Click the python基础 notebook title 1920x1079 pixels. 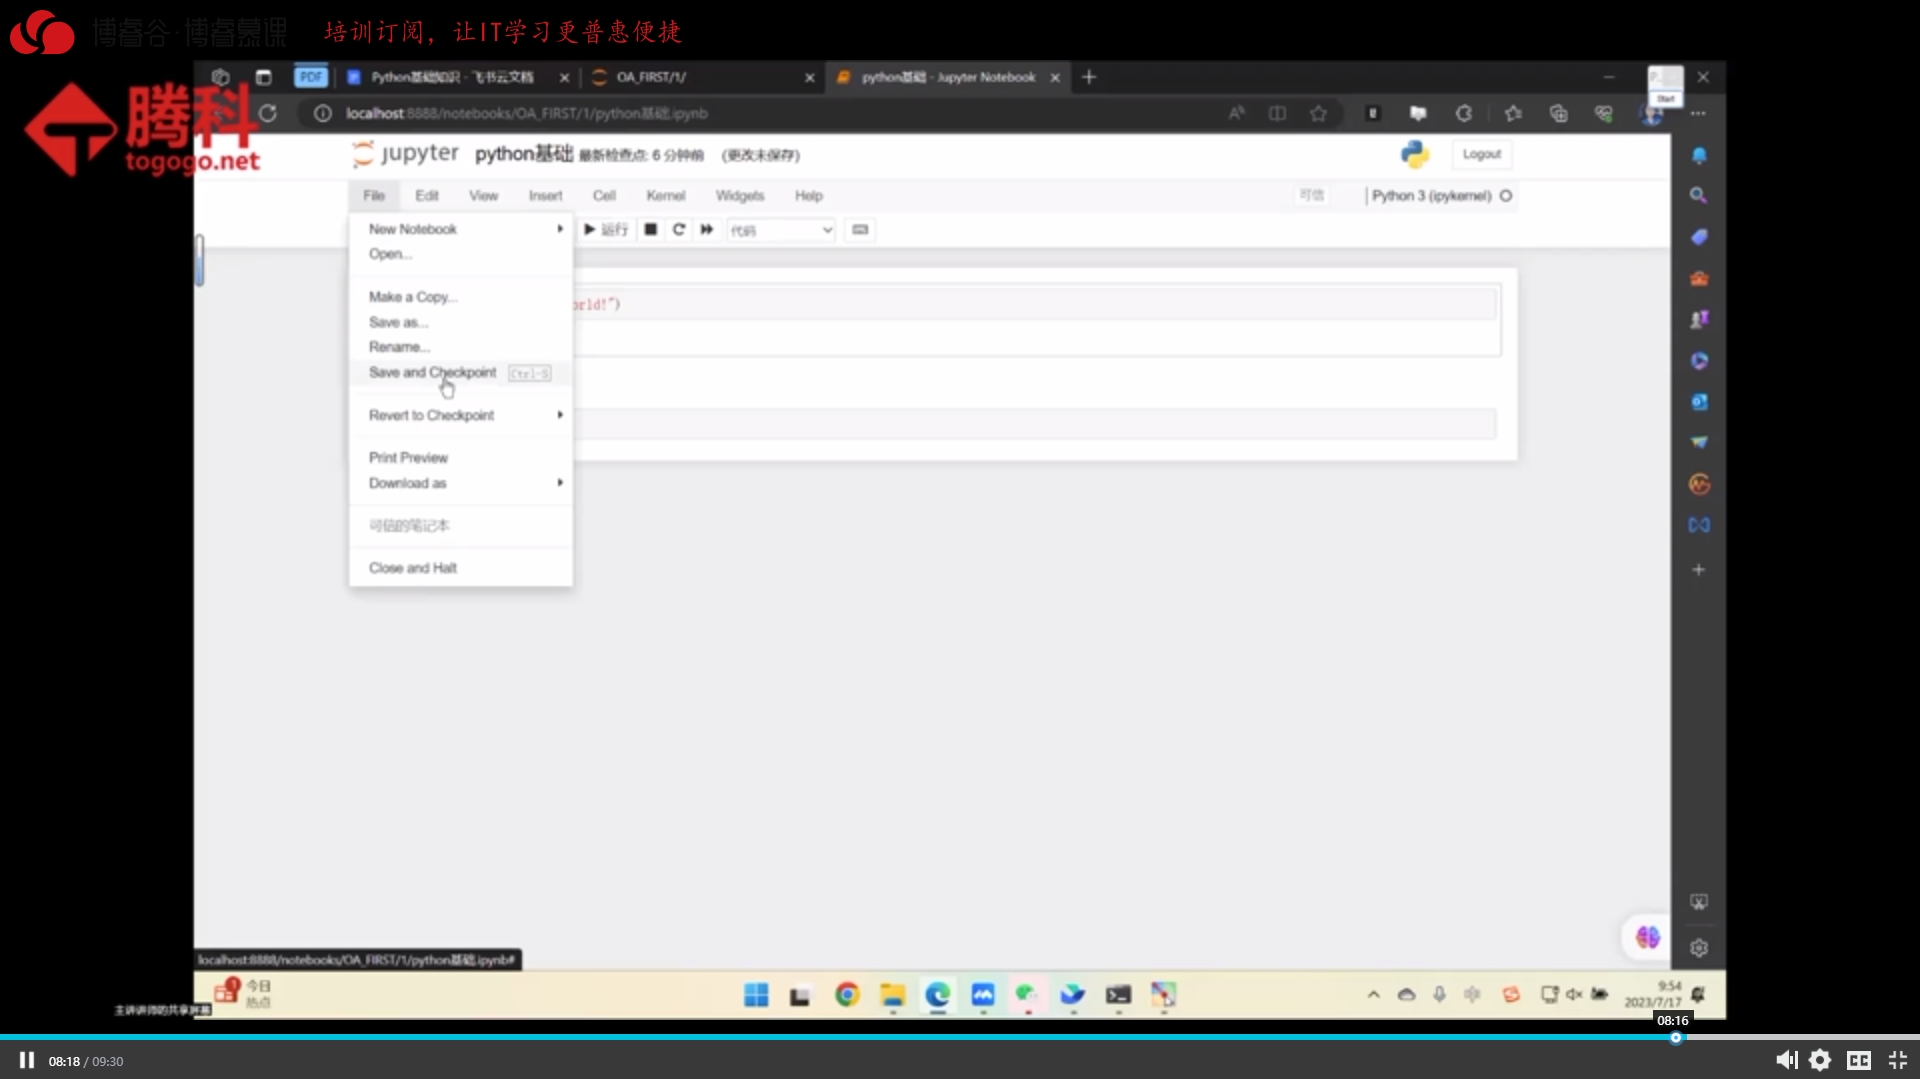pos(524,154)
